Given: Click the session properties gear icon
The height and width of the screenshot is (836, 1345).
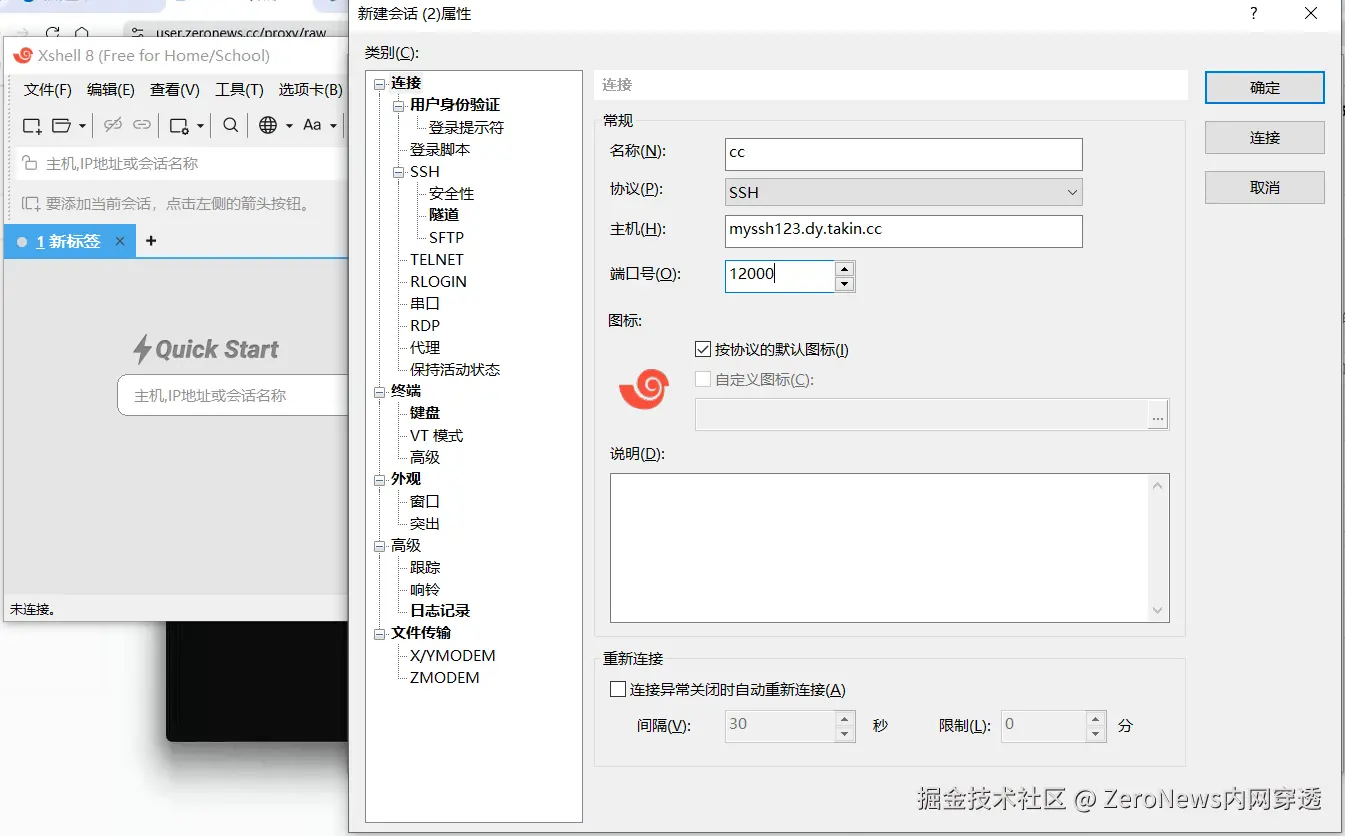Looking at the screenshot, I should click(180, 125).
